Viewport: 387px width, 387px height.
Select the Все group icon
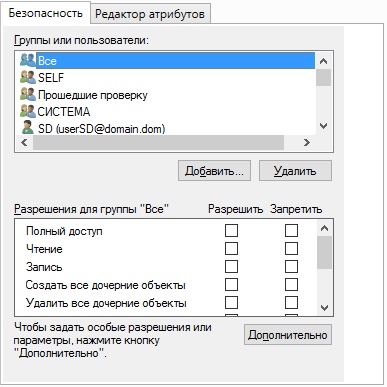point(28,60)
